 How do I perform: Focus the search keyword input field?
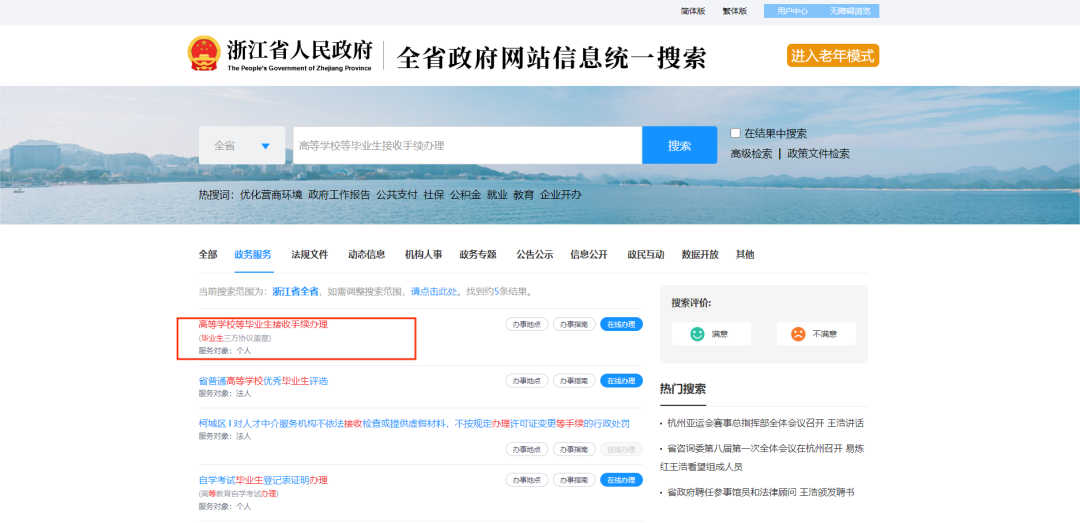(468, 145)
